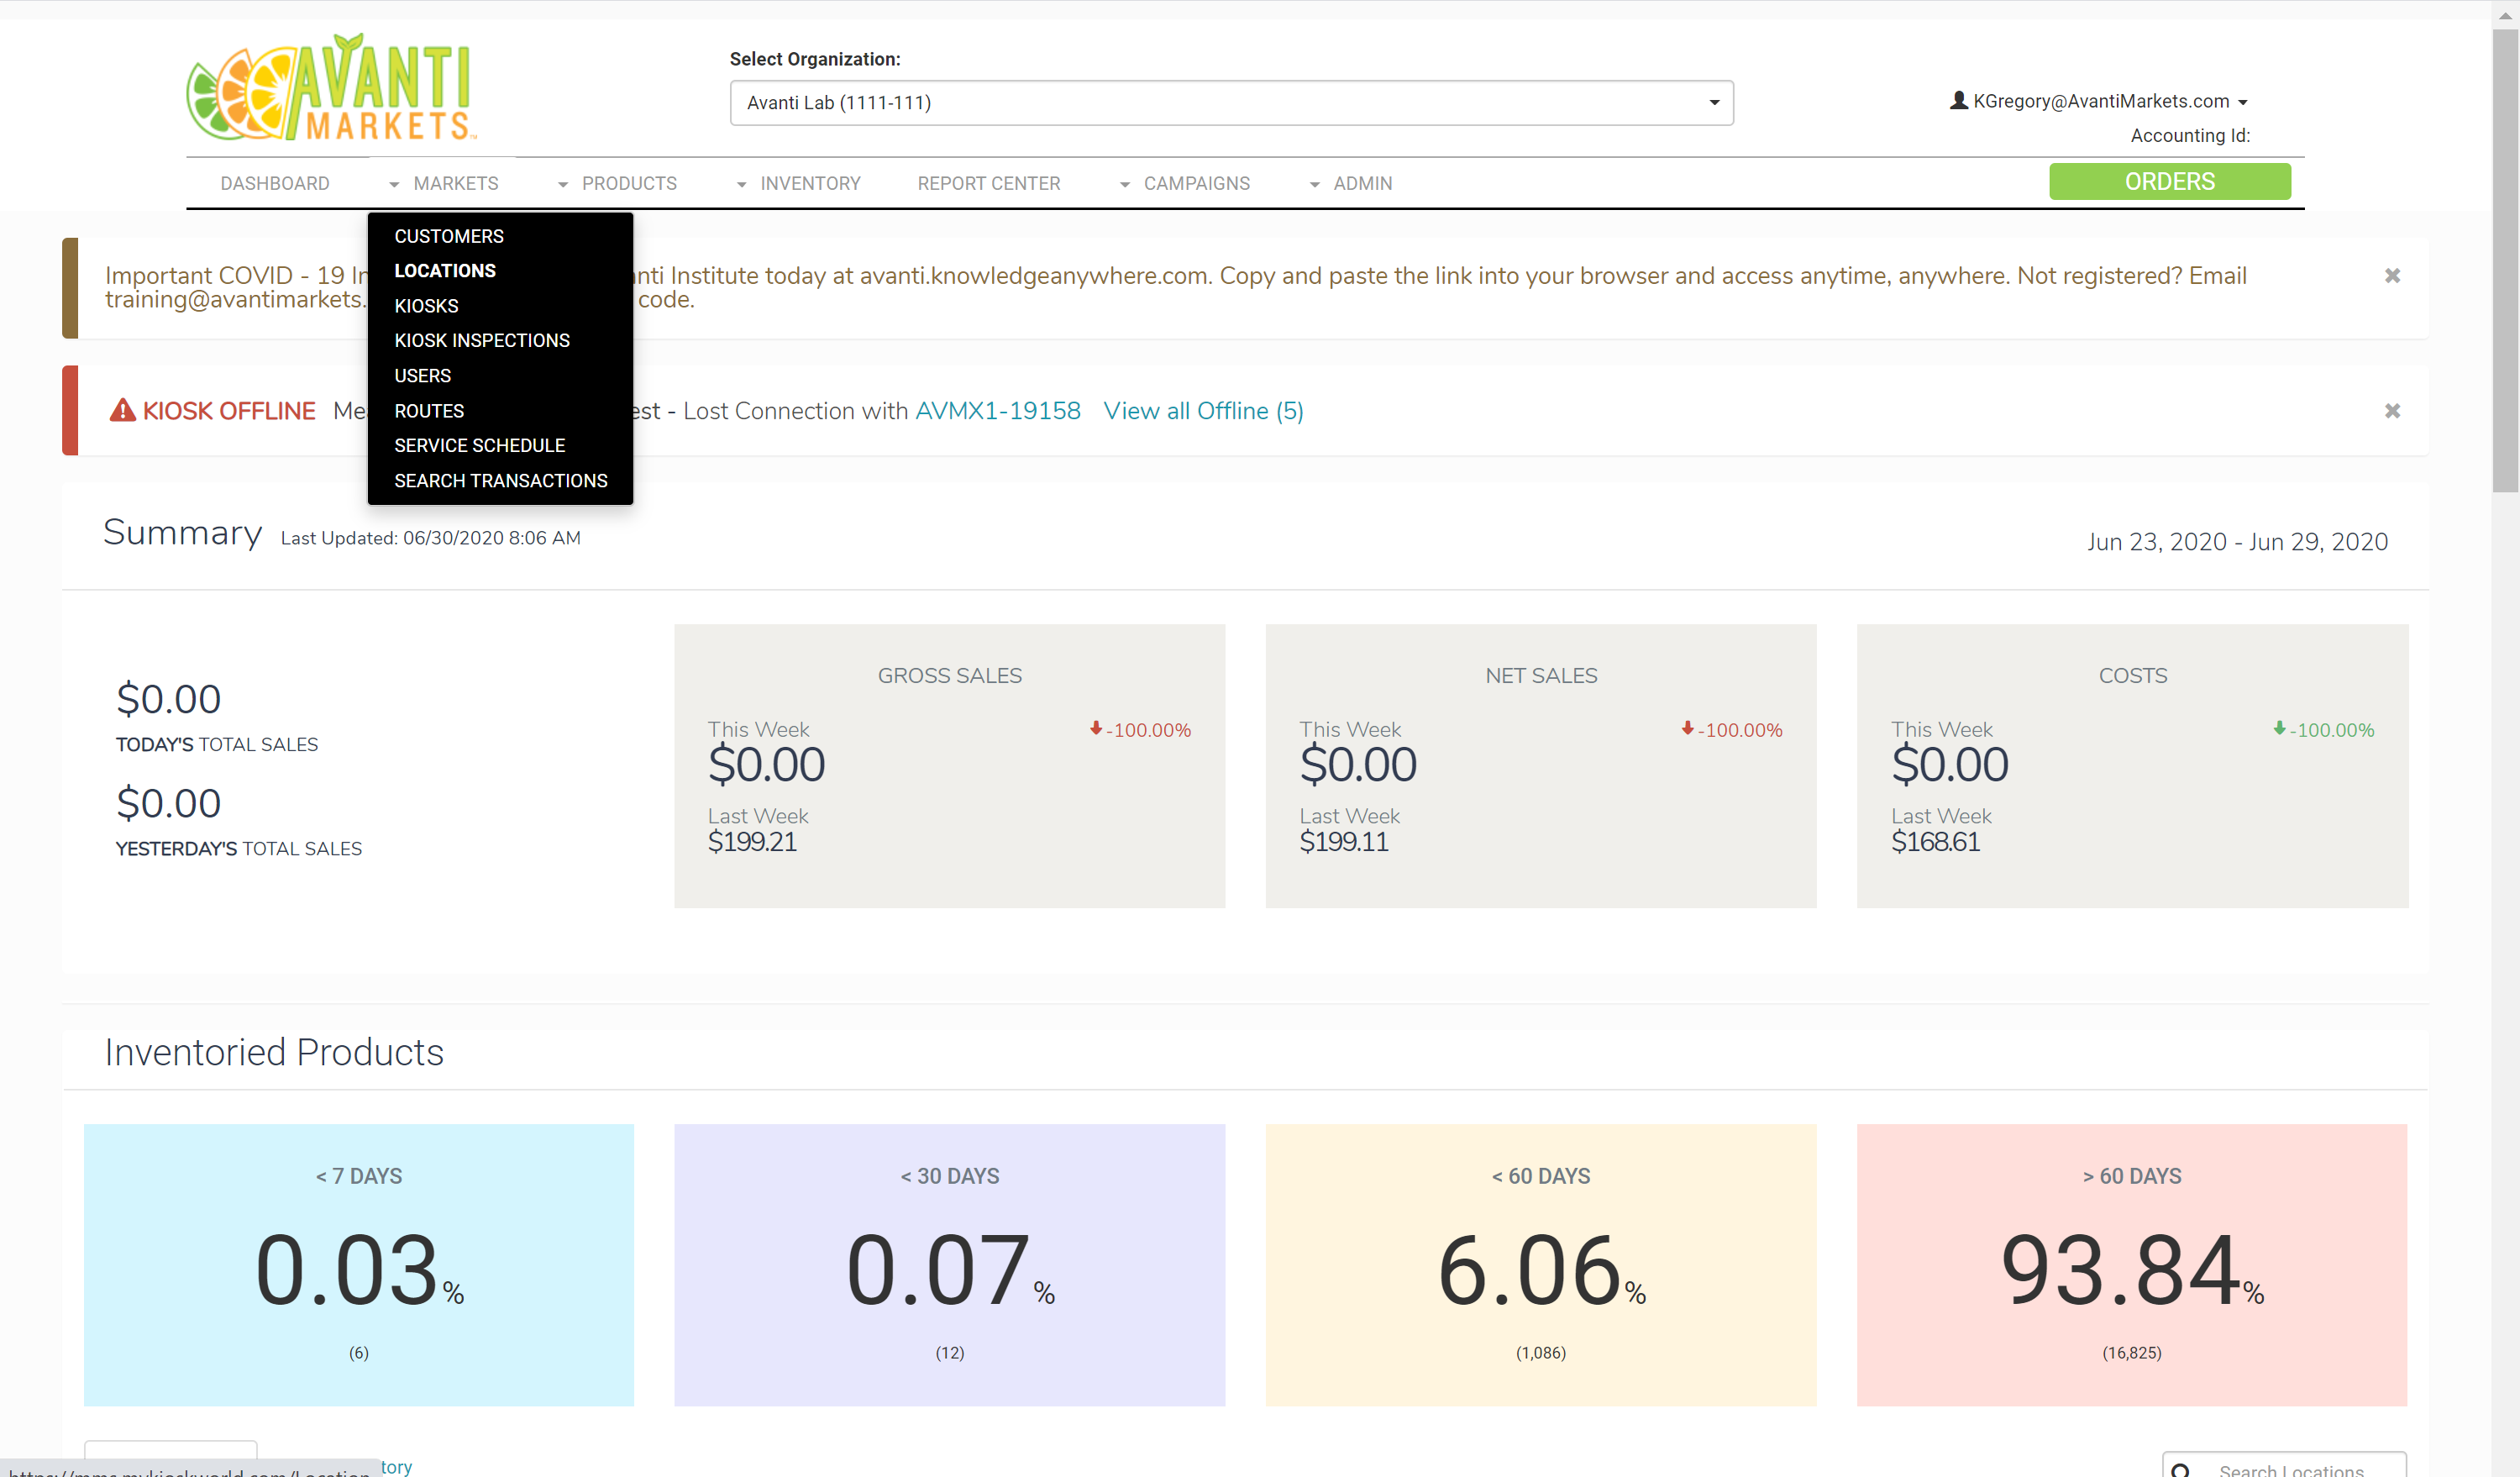Dismiss the Kiosk Offline alert banner

pyautogui.click(x=2392, y=411)
